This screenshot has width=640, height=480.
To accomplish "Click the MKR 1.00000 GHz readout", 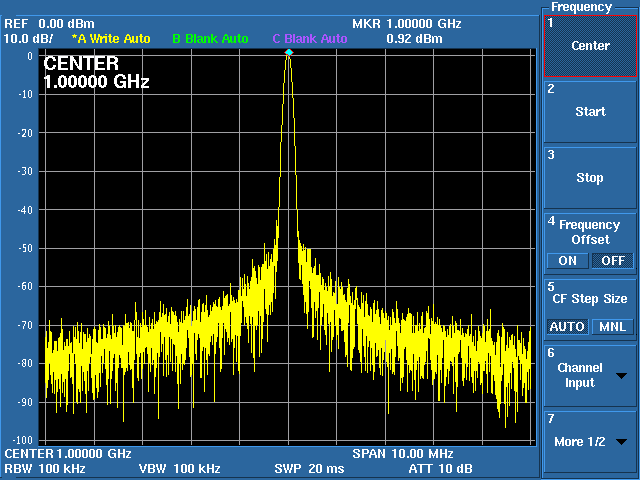I will point(407,24).
